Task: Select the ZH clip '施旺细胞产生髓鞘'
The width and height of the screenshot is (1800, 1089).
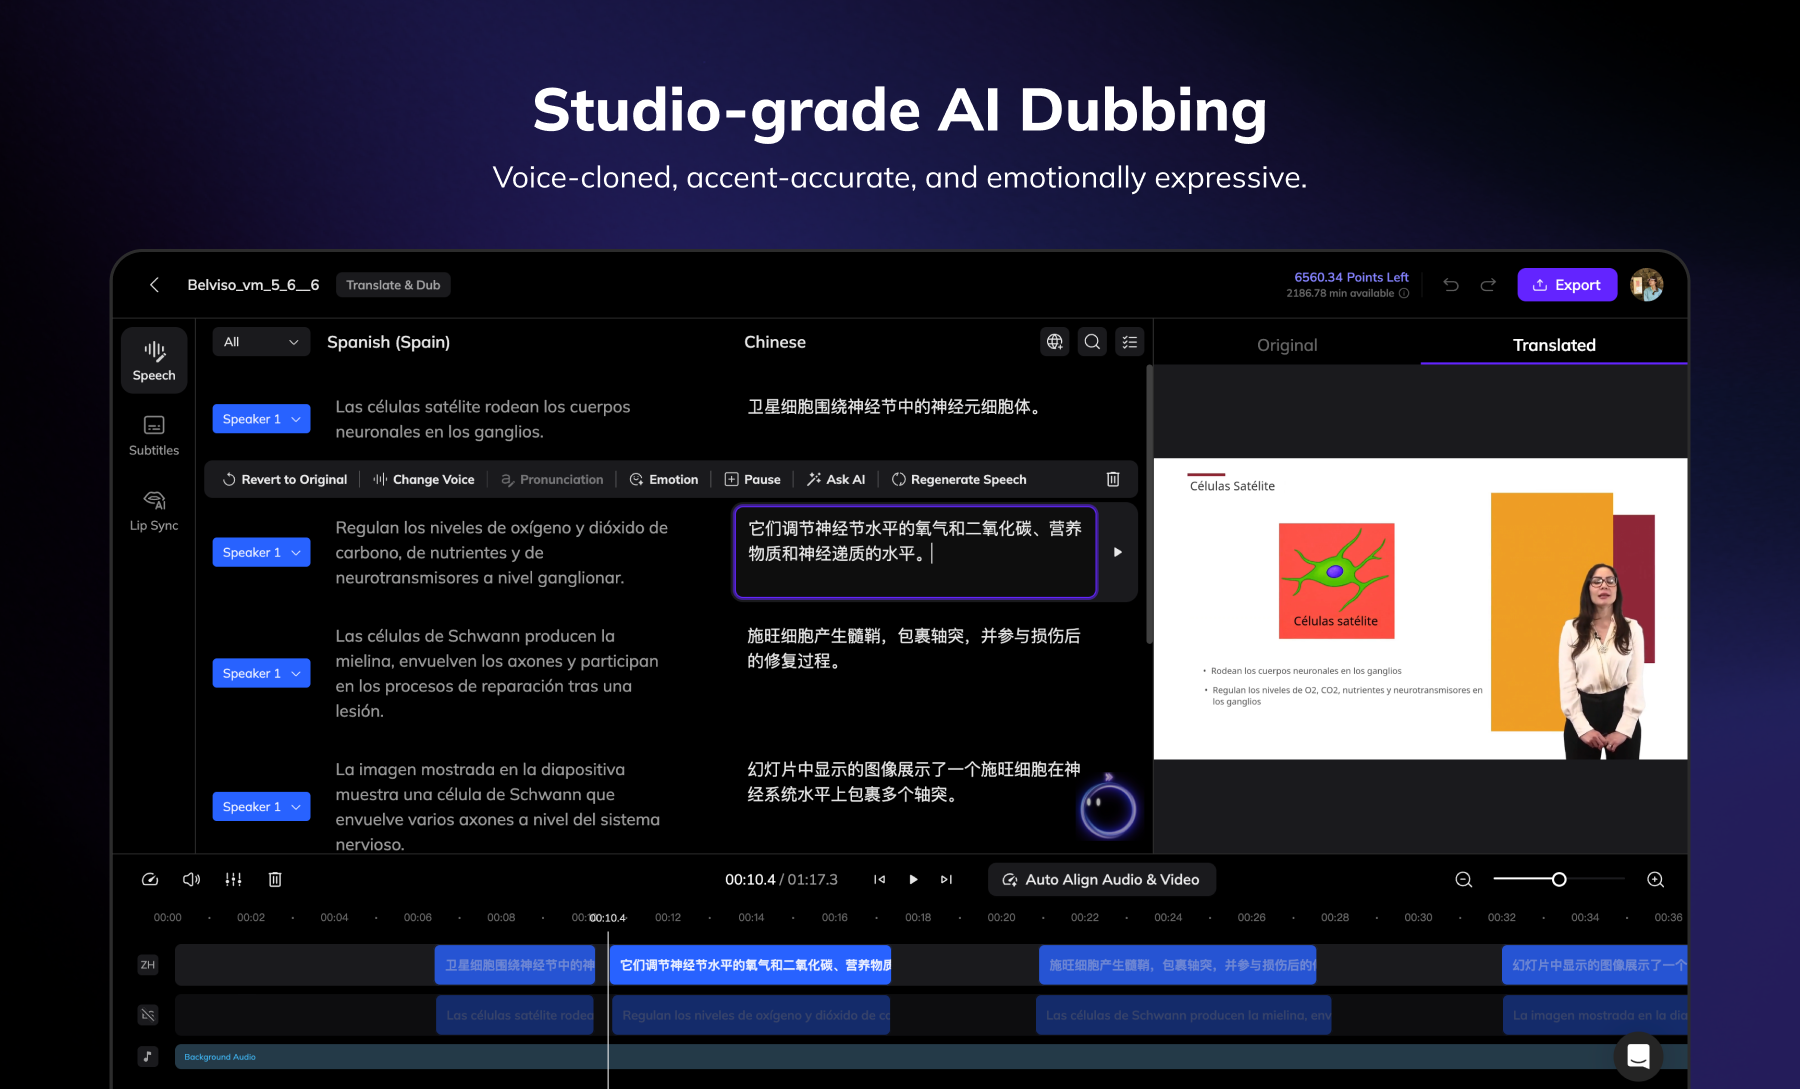Action: [x=1177, y=965]
